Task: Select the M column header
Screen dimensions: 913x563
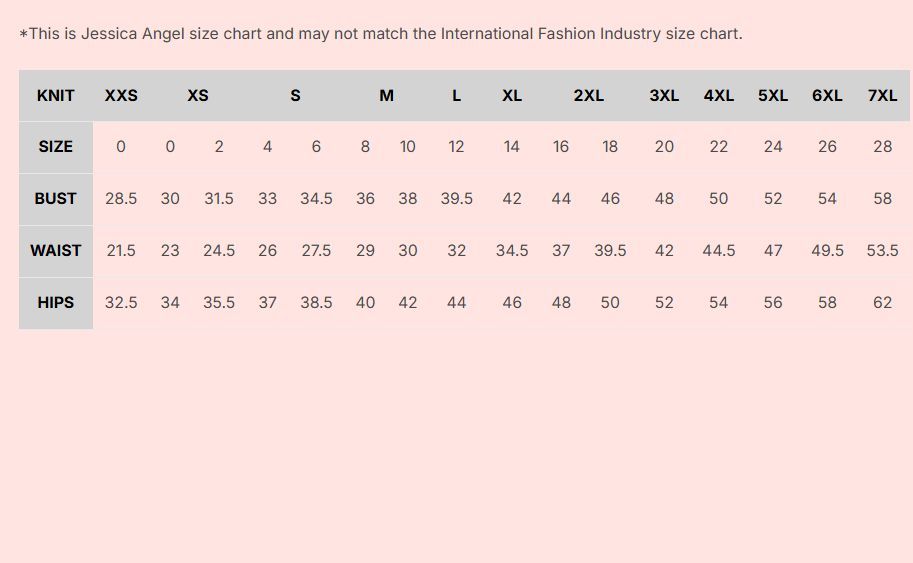Action: (387, 95)
